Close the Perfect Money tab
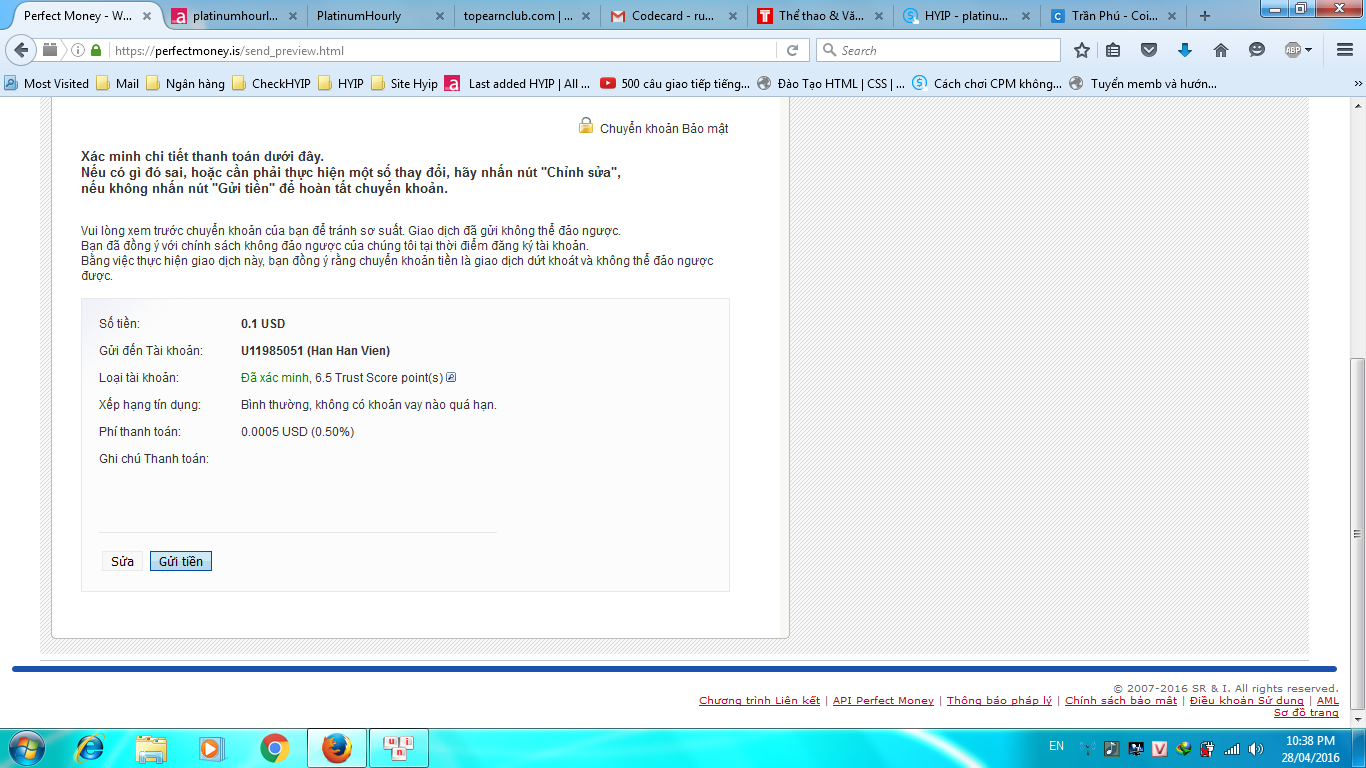This screenshot has width=1366, height=768. (145, 16)
